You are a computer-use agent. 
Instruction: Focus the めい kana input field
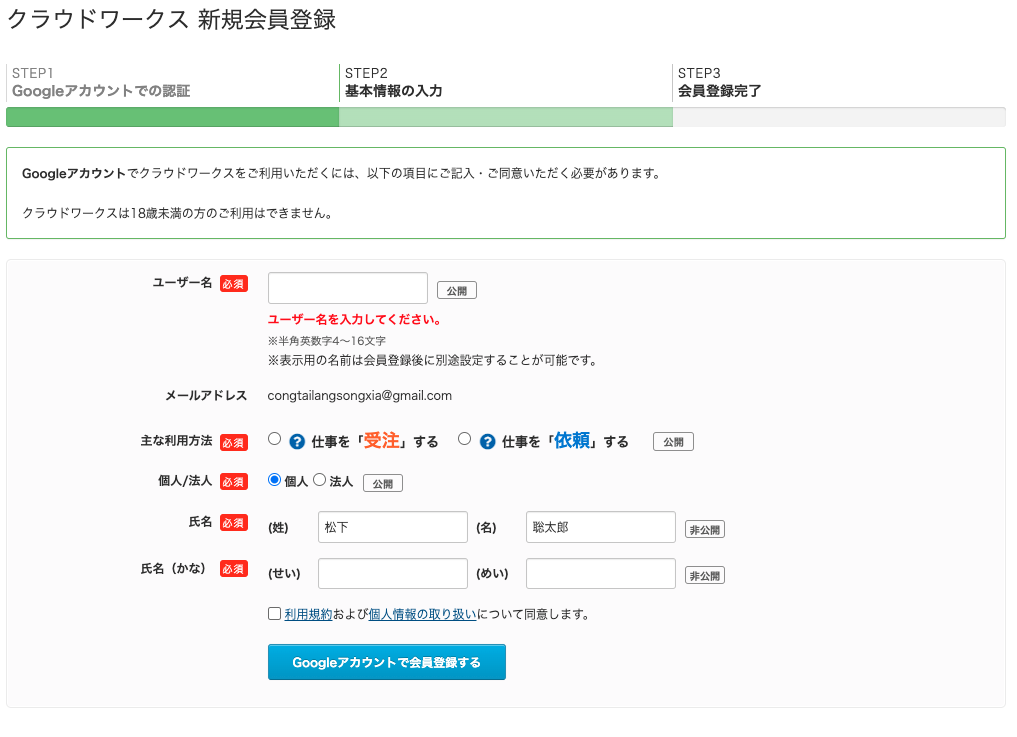click(x=601, y=574)
